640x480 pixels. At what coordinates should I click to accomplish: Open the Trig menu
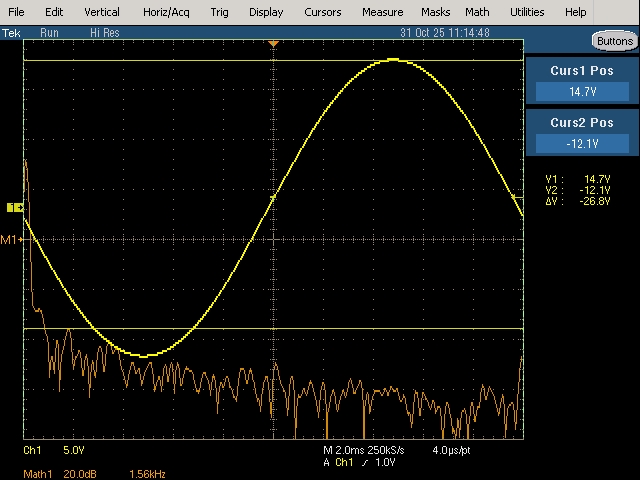pos(220,12)
